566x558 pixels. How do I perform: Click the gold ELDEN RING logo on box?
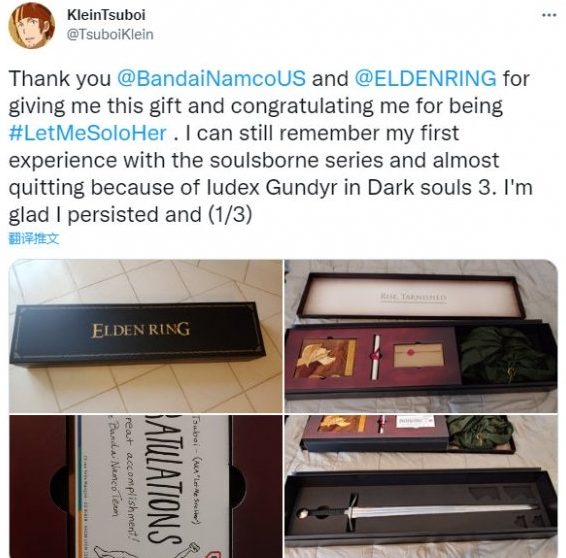coord(141,330)
